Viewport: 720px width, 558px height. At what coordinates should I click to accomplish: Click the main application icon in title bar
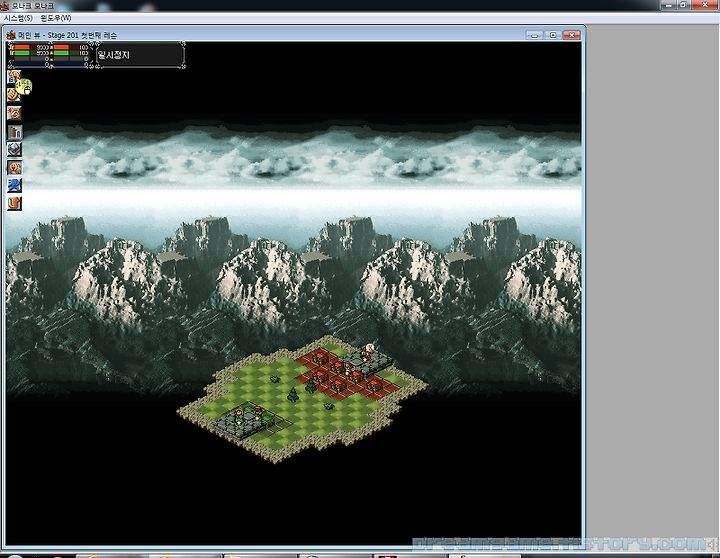(4, 6)
